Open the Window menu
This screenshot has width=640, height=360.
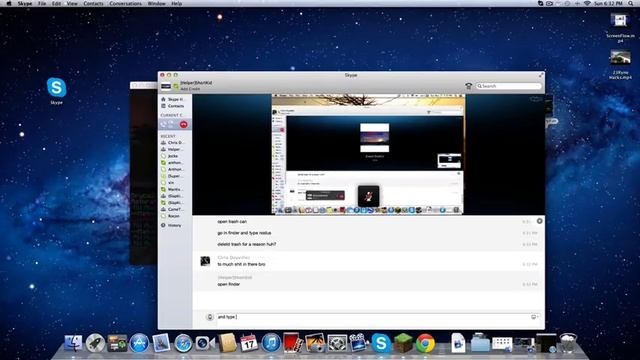[156, 3]
